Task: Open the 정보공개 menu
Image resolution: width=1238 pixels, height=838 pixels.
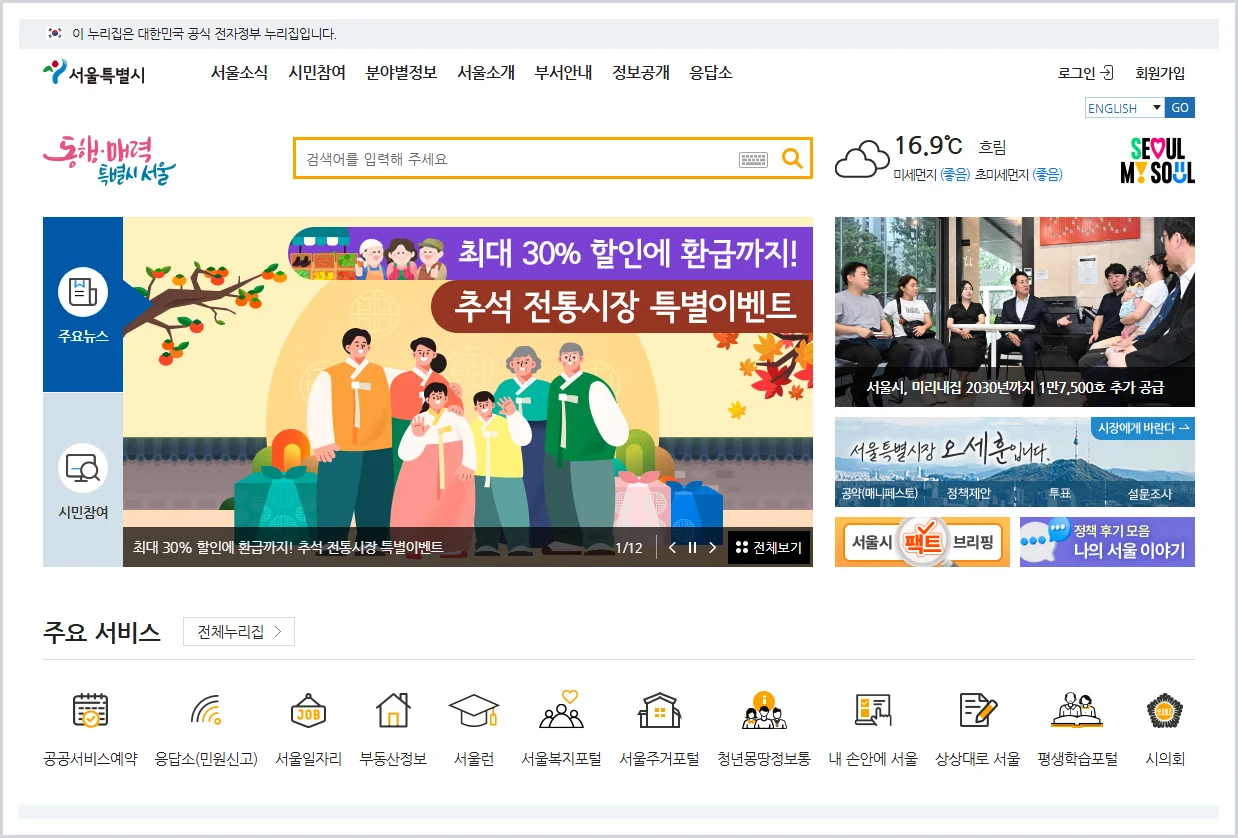Action: 641,72
